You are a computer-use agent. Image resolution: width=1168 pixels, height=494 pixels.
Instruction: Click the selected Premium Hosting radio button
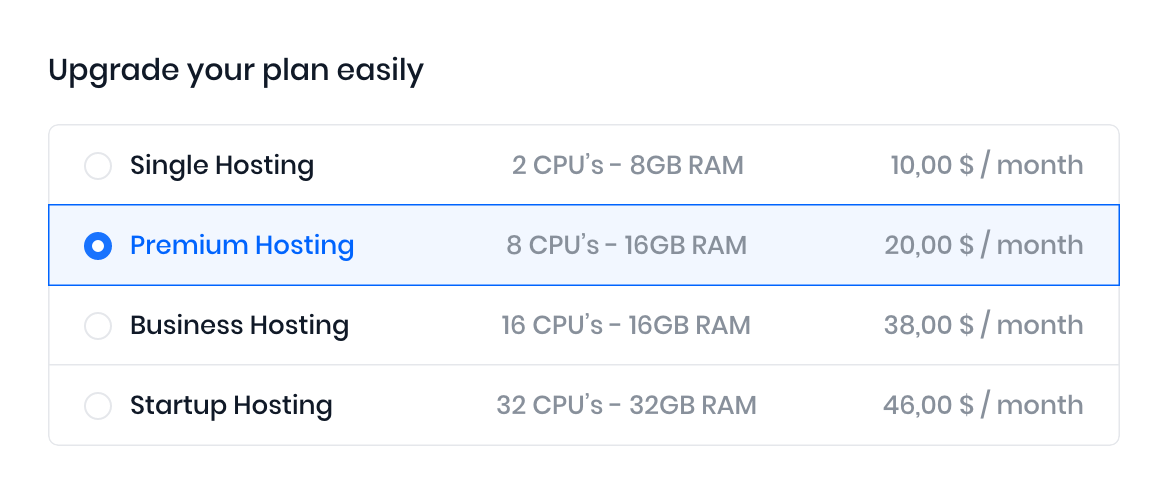tap(98, 245)
